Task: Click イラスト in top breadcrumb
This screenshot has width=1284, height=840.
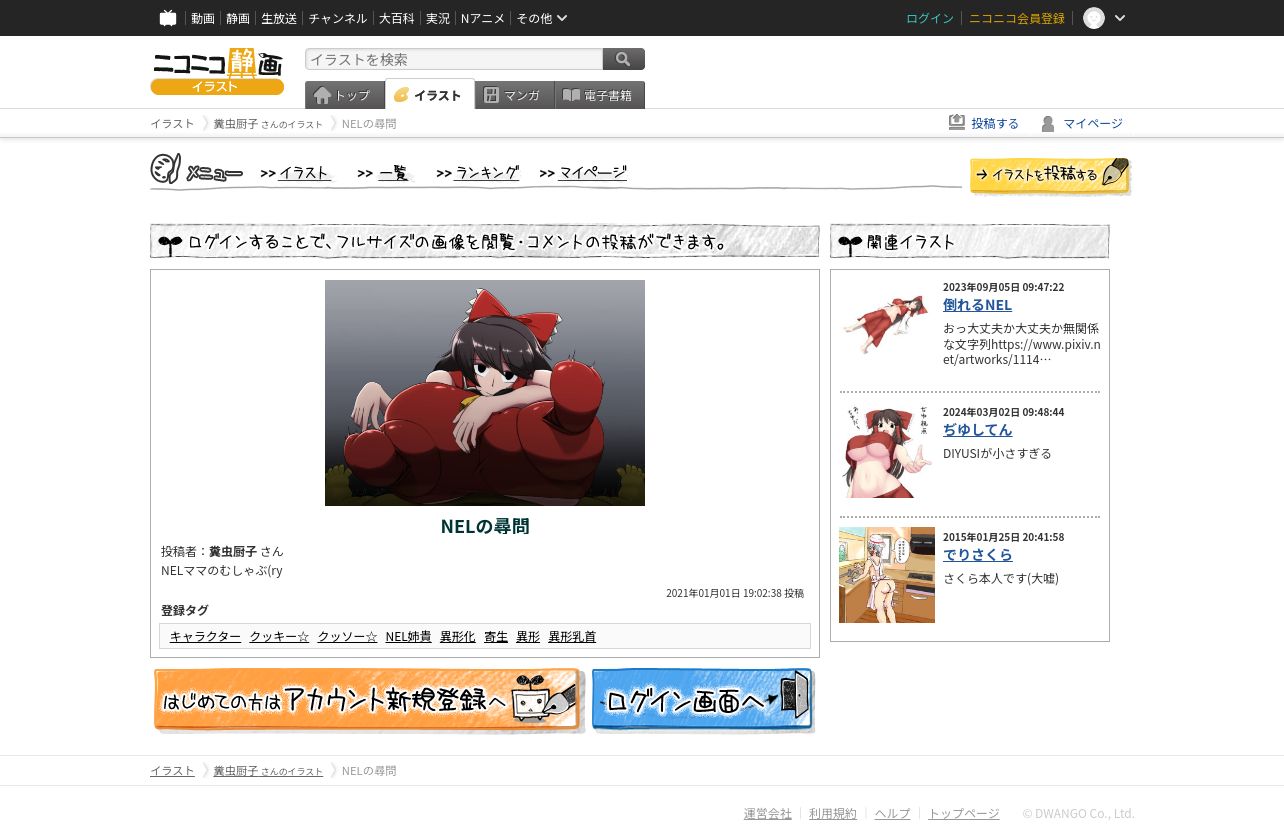Action: click(x=172, y=124)
